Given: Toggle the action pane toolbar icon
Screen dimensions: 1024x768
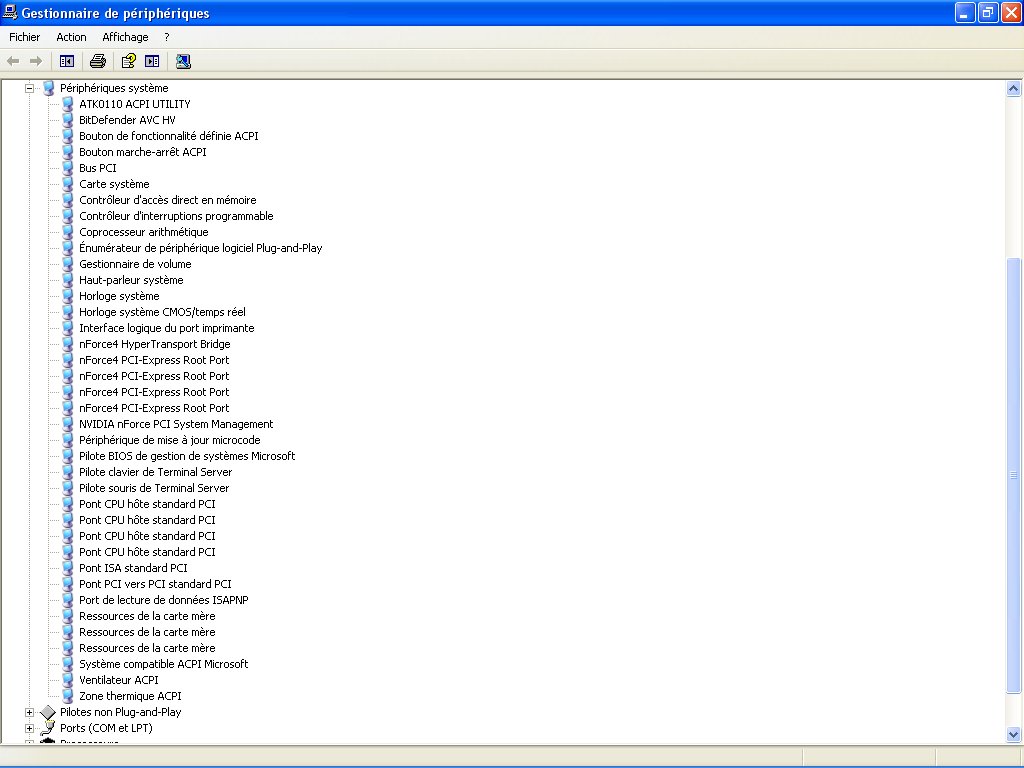Looking at the screenshot, I should (x=152, y=61).
